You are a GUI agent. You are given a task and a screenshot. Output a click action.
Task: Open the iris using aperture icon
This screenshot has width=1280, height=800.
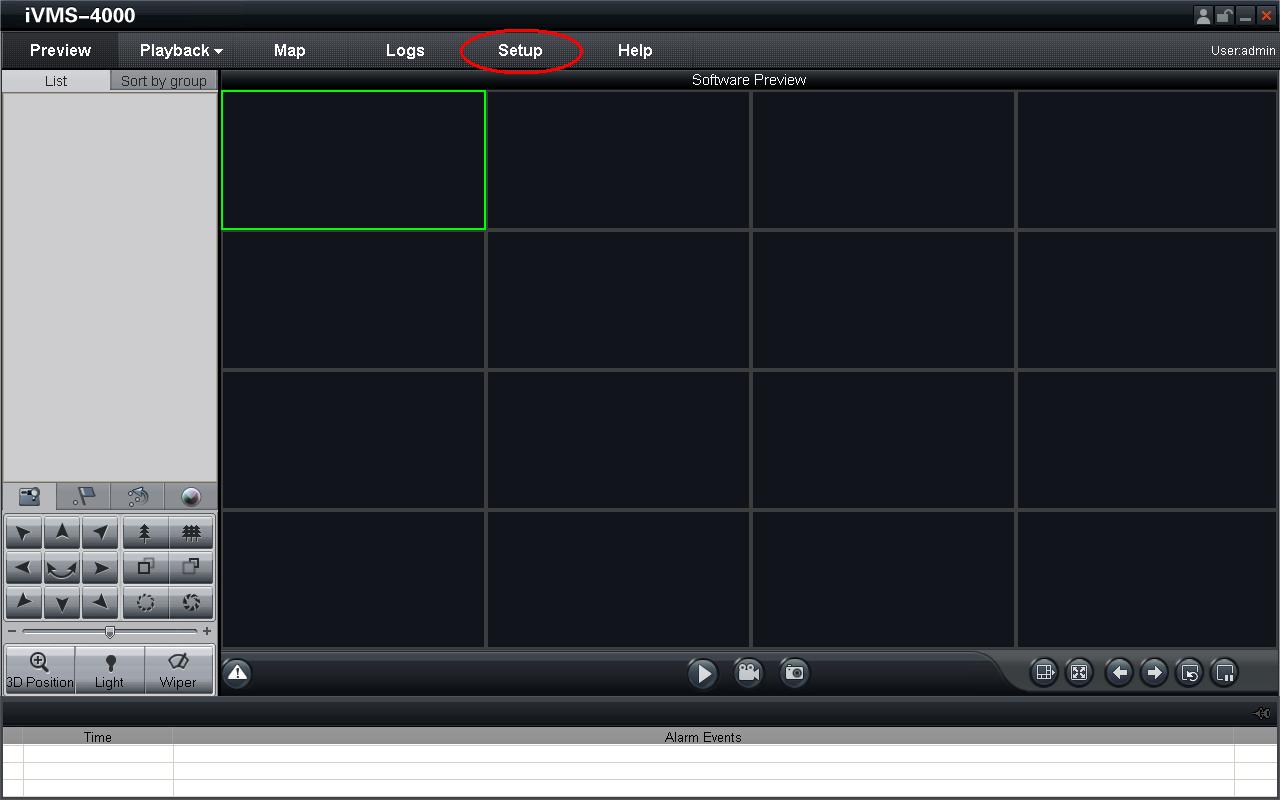[191, 603]
